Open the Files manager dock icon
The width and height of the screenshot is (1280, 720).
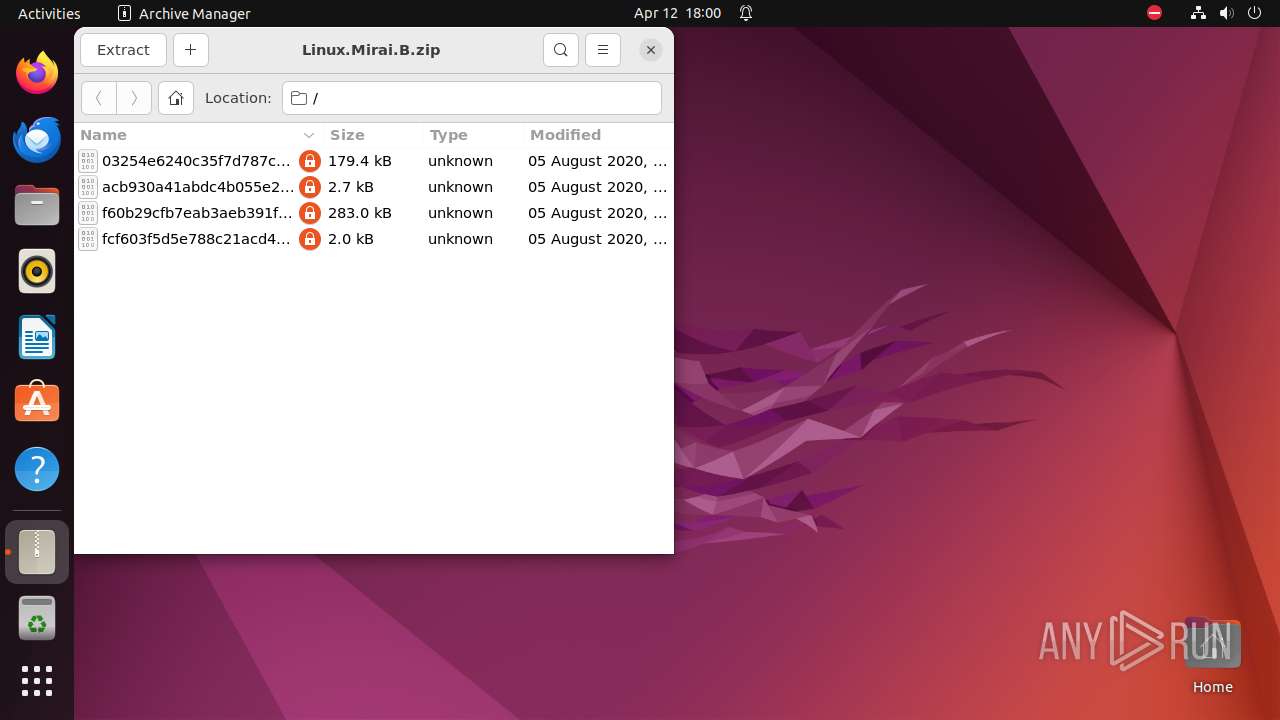[x=37, y=205]
